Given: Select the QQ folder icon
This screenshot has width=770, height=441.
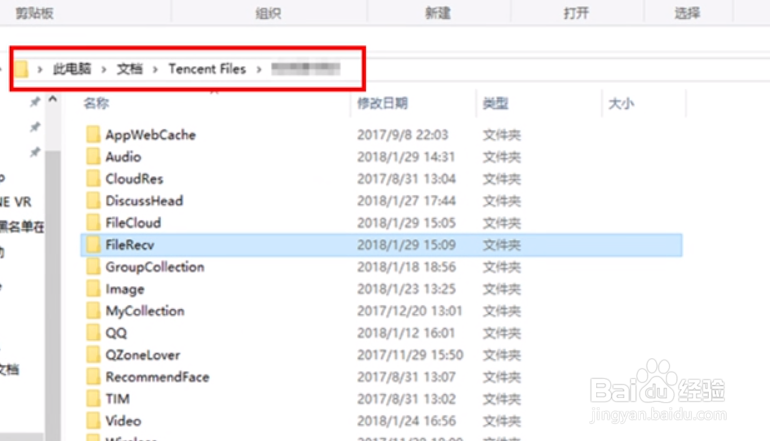Looking at the screenshot, I should tap(93, 332).
